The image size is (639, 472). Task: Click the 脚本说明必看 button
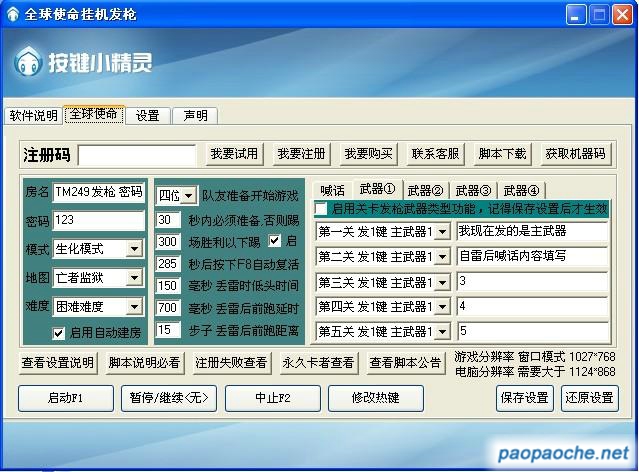(x=144, y=363)
